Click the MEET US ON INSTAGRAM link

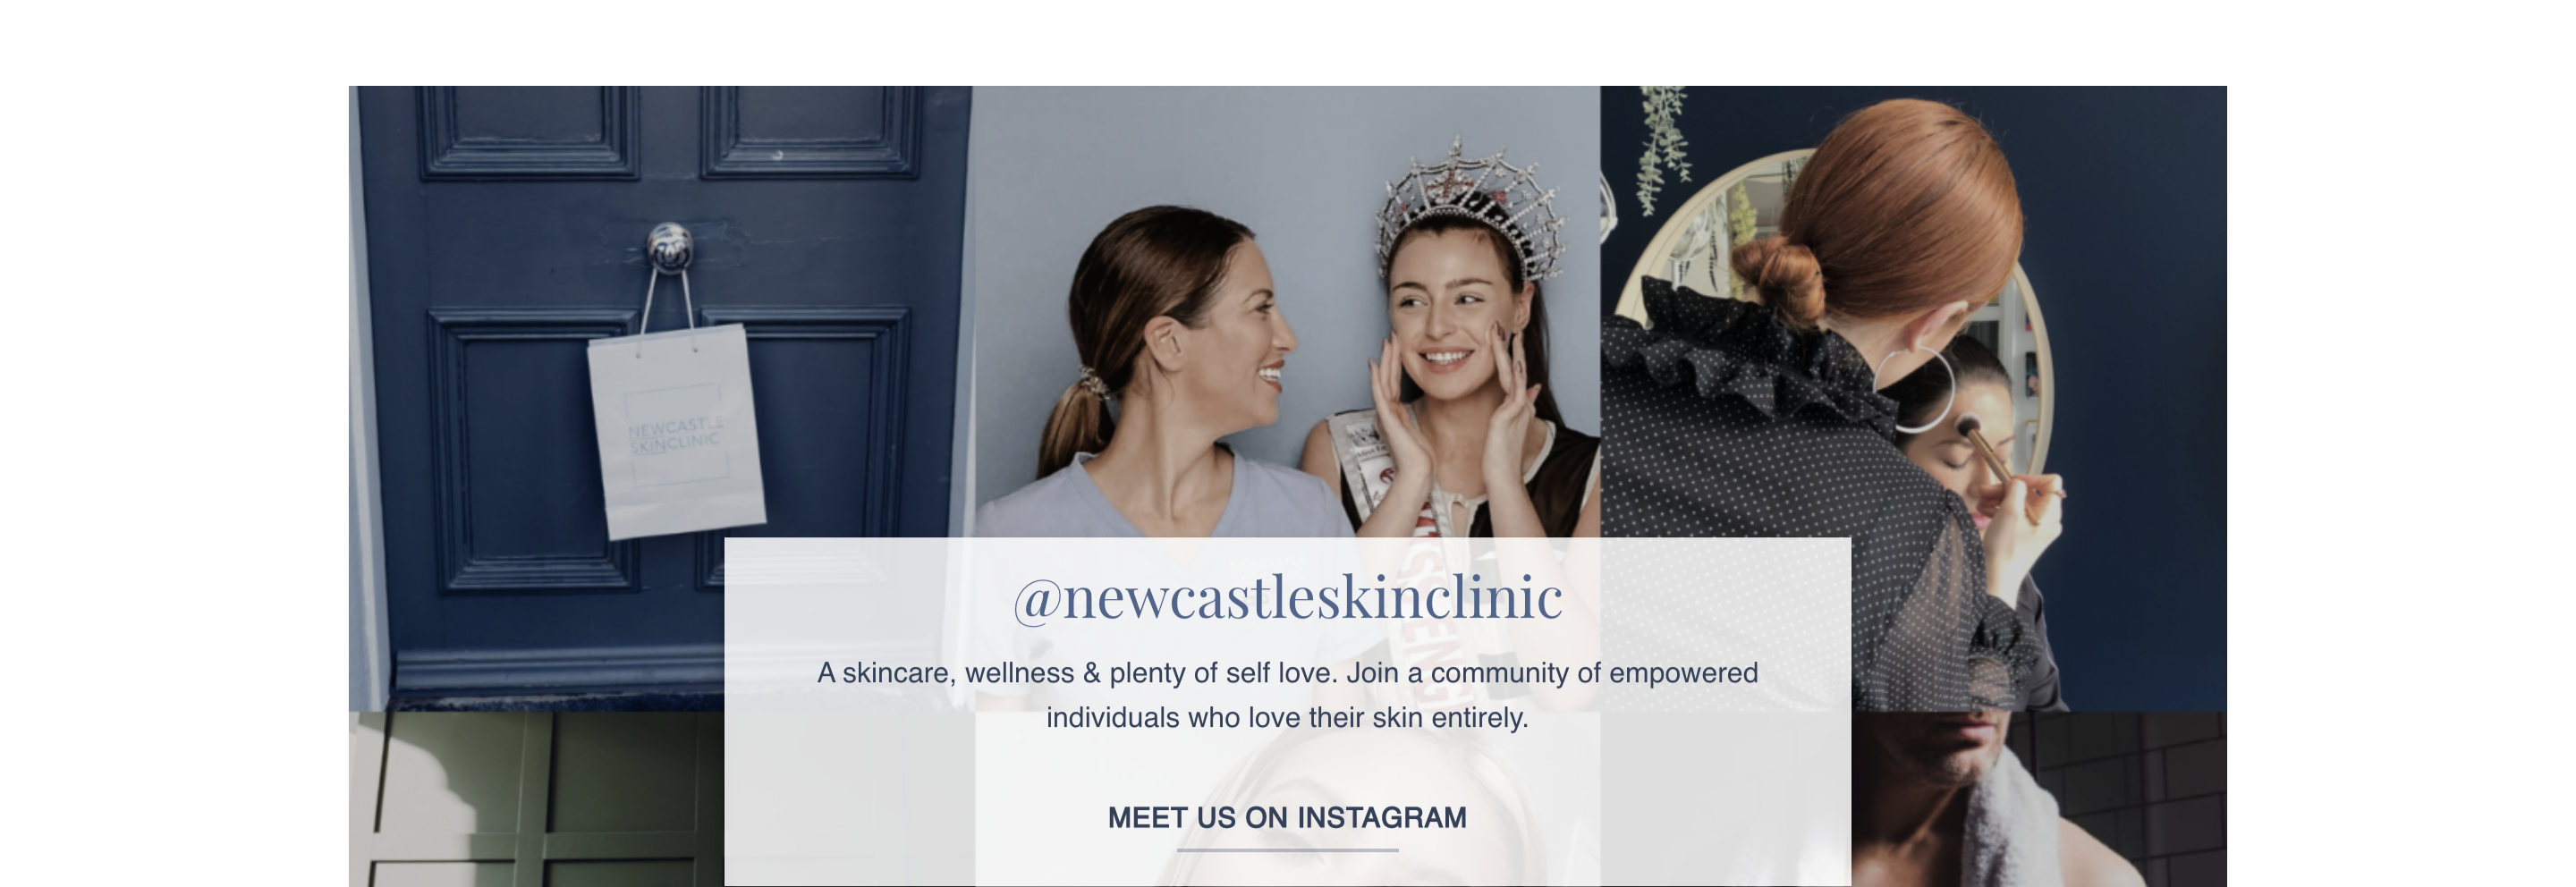[1287, 817]
